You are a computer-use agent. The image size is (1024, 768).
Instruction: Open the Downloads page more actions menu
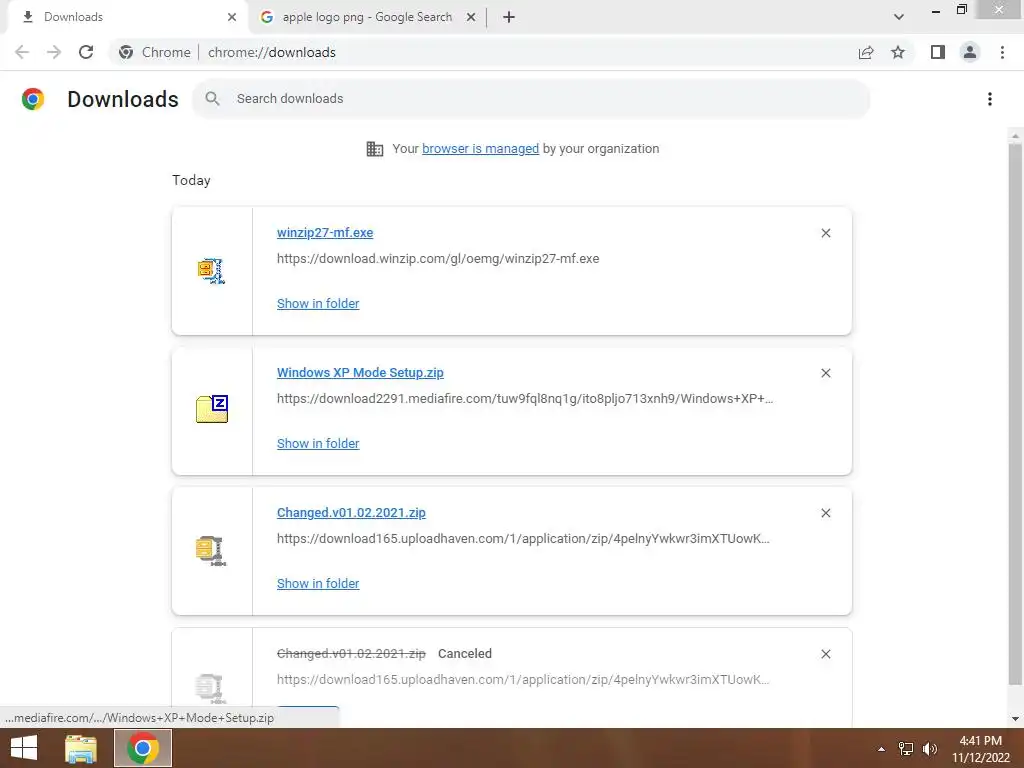[x=990, y=99]
